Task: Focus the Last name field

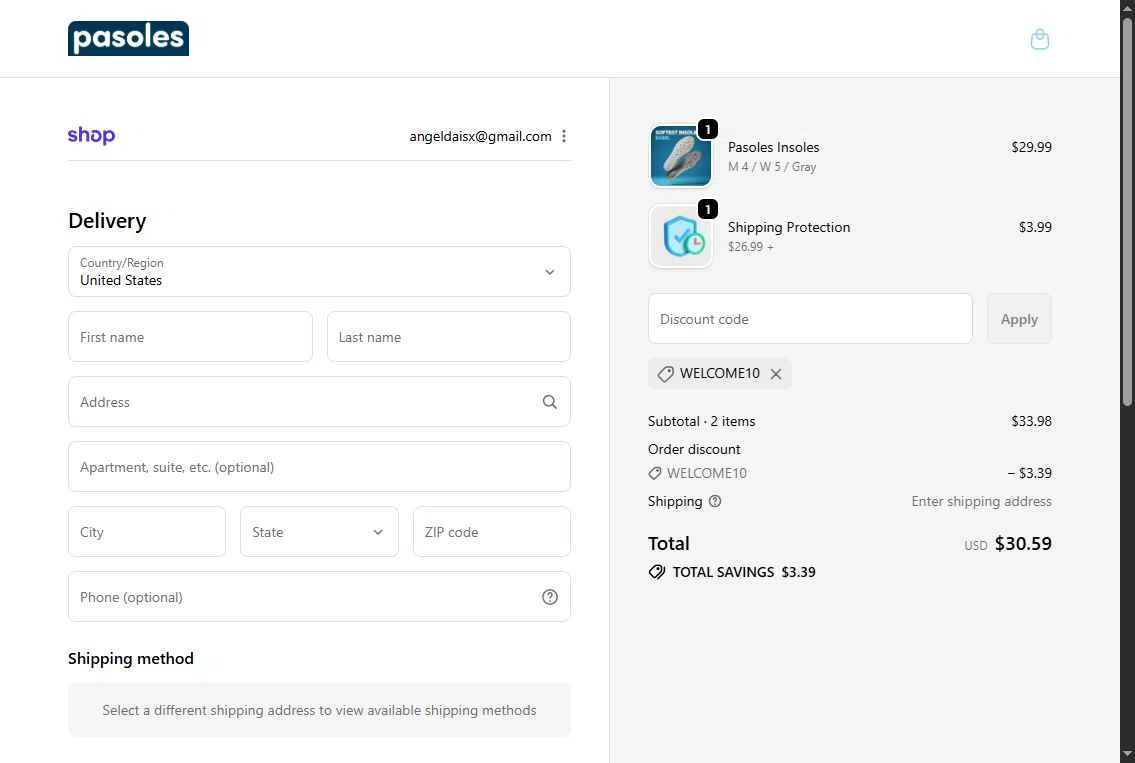Action: coord(449,337)
